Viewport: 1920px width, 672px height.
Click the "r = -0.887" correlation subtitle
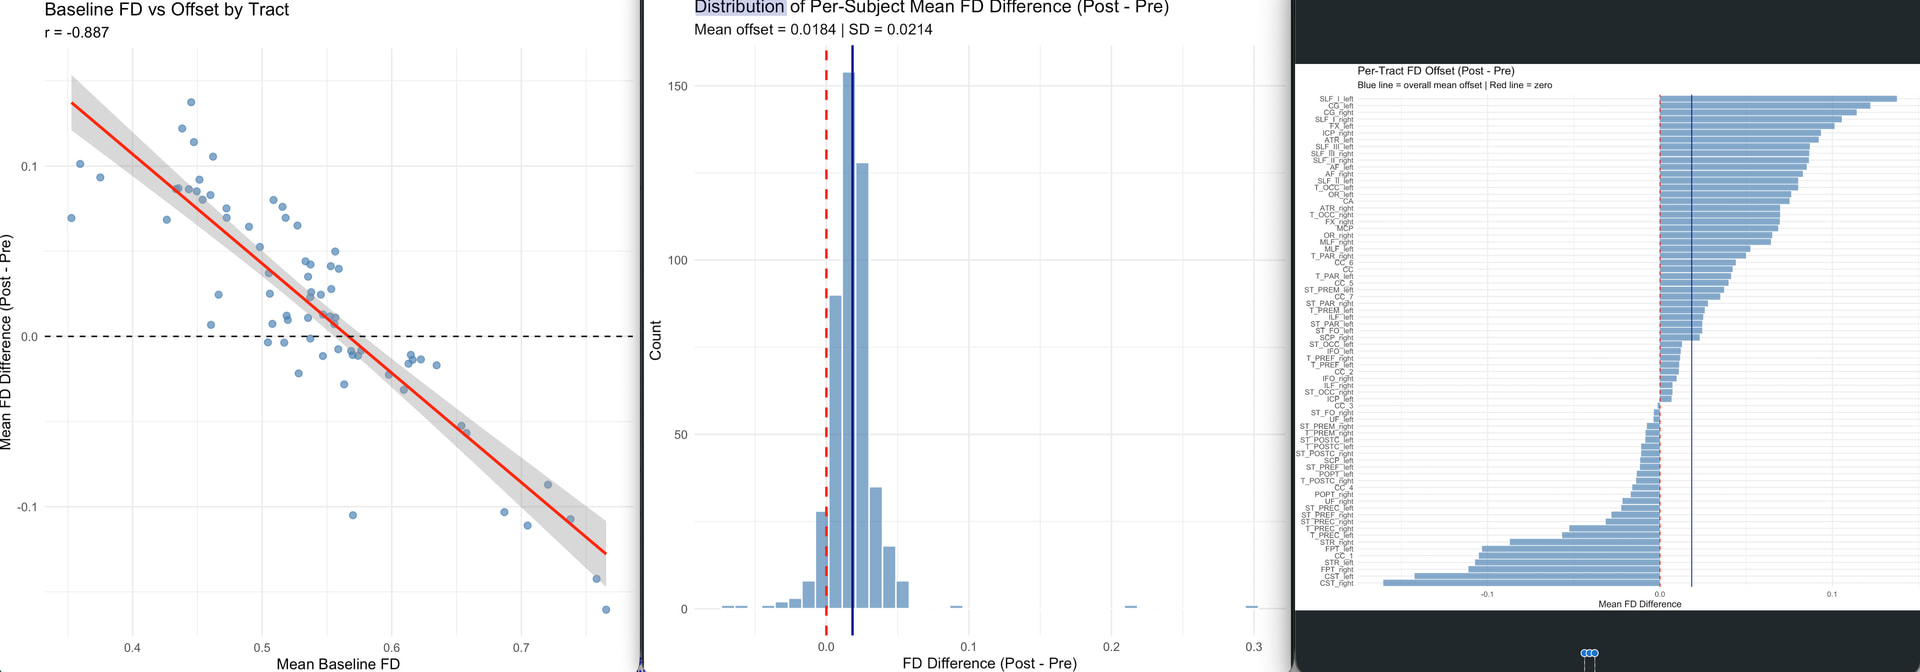coord(77,33)
